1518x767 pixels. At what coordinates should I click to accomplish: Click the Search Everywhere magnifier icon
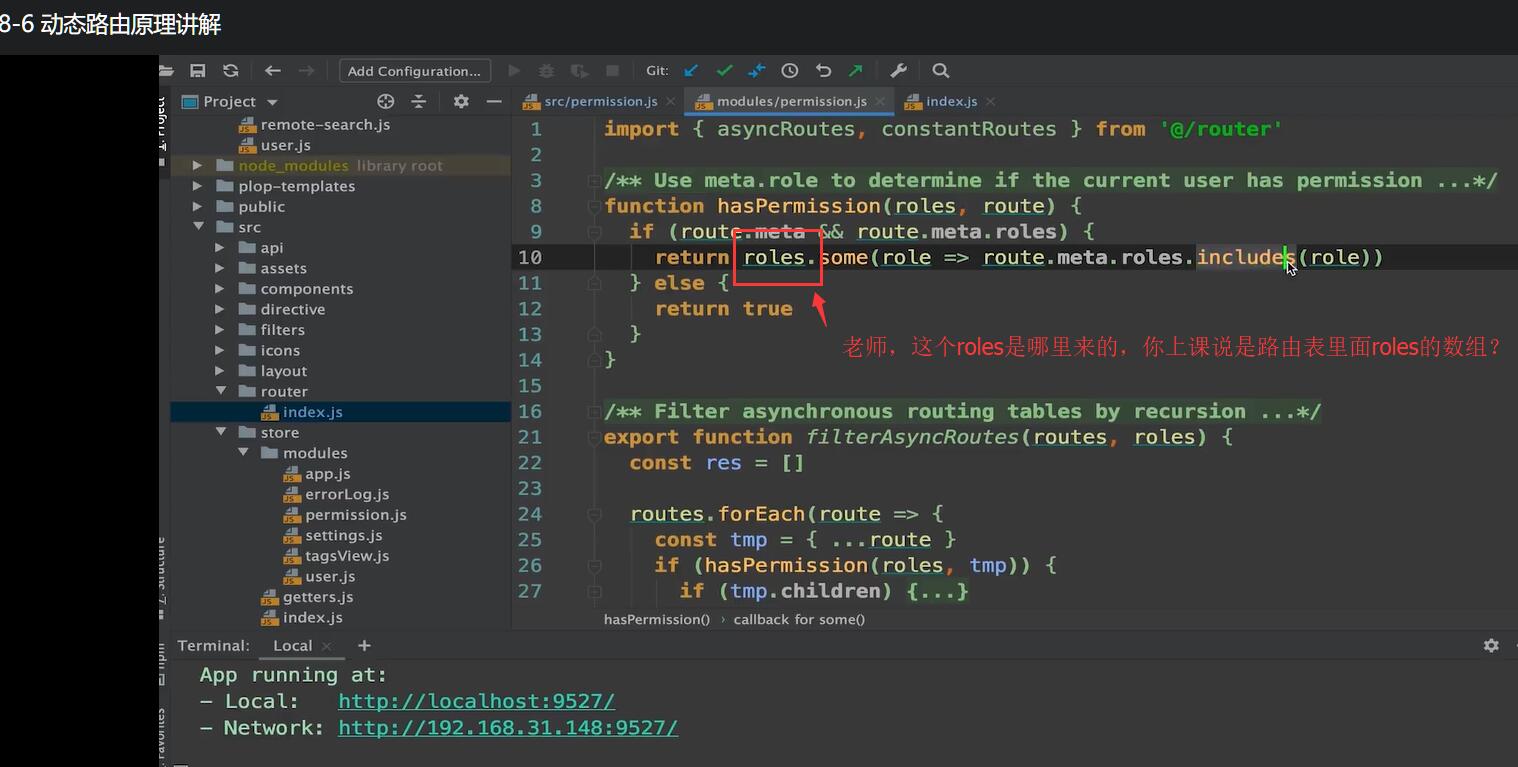coord(940,71)
